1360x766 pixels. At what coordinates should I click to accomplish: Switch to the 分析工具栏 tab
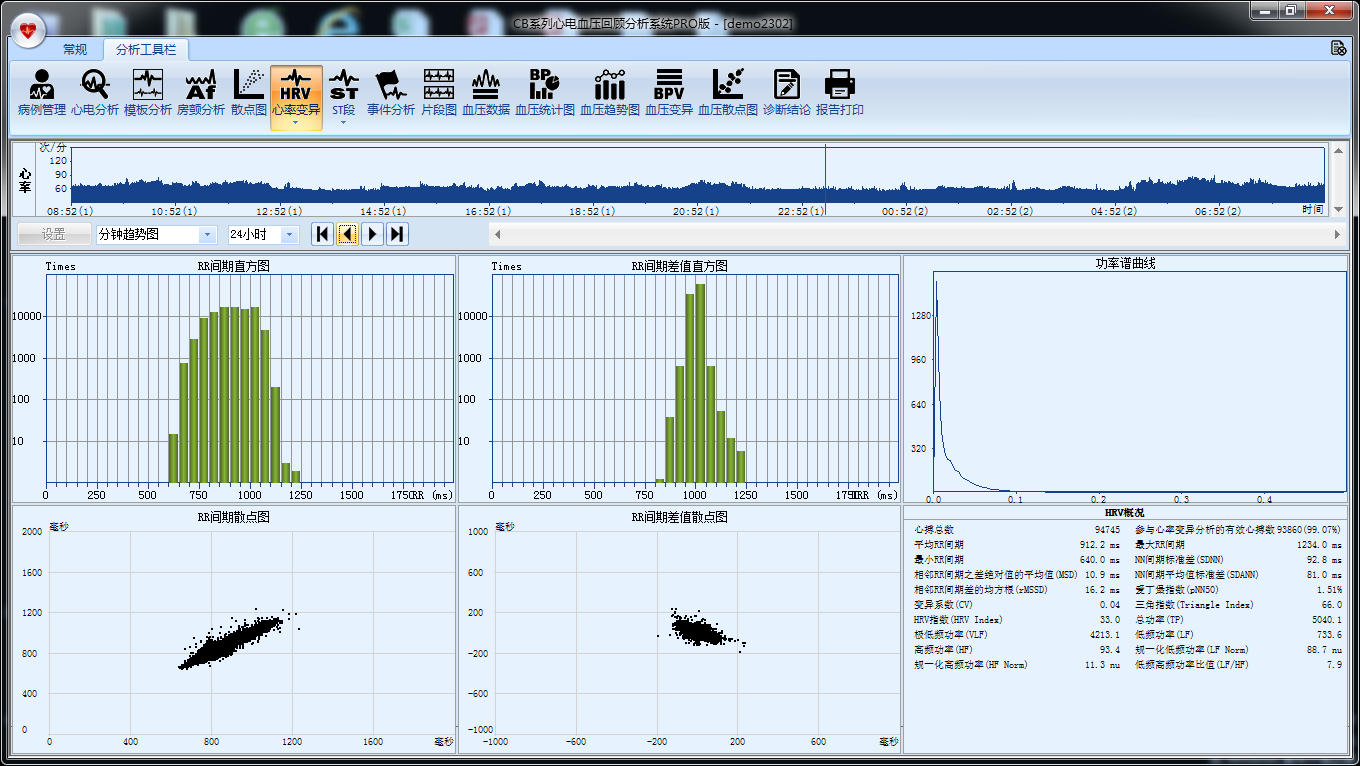[145, 49]
